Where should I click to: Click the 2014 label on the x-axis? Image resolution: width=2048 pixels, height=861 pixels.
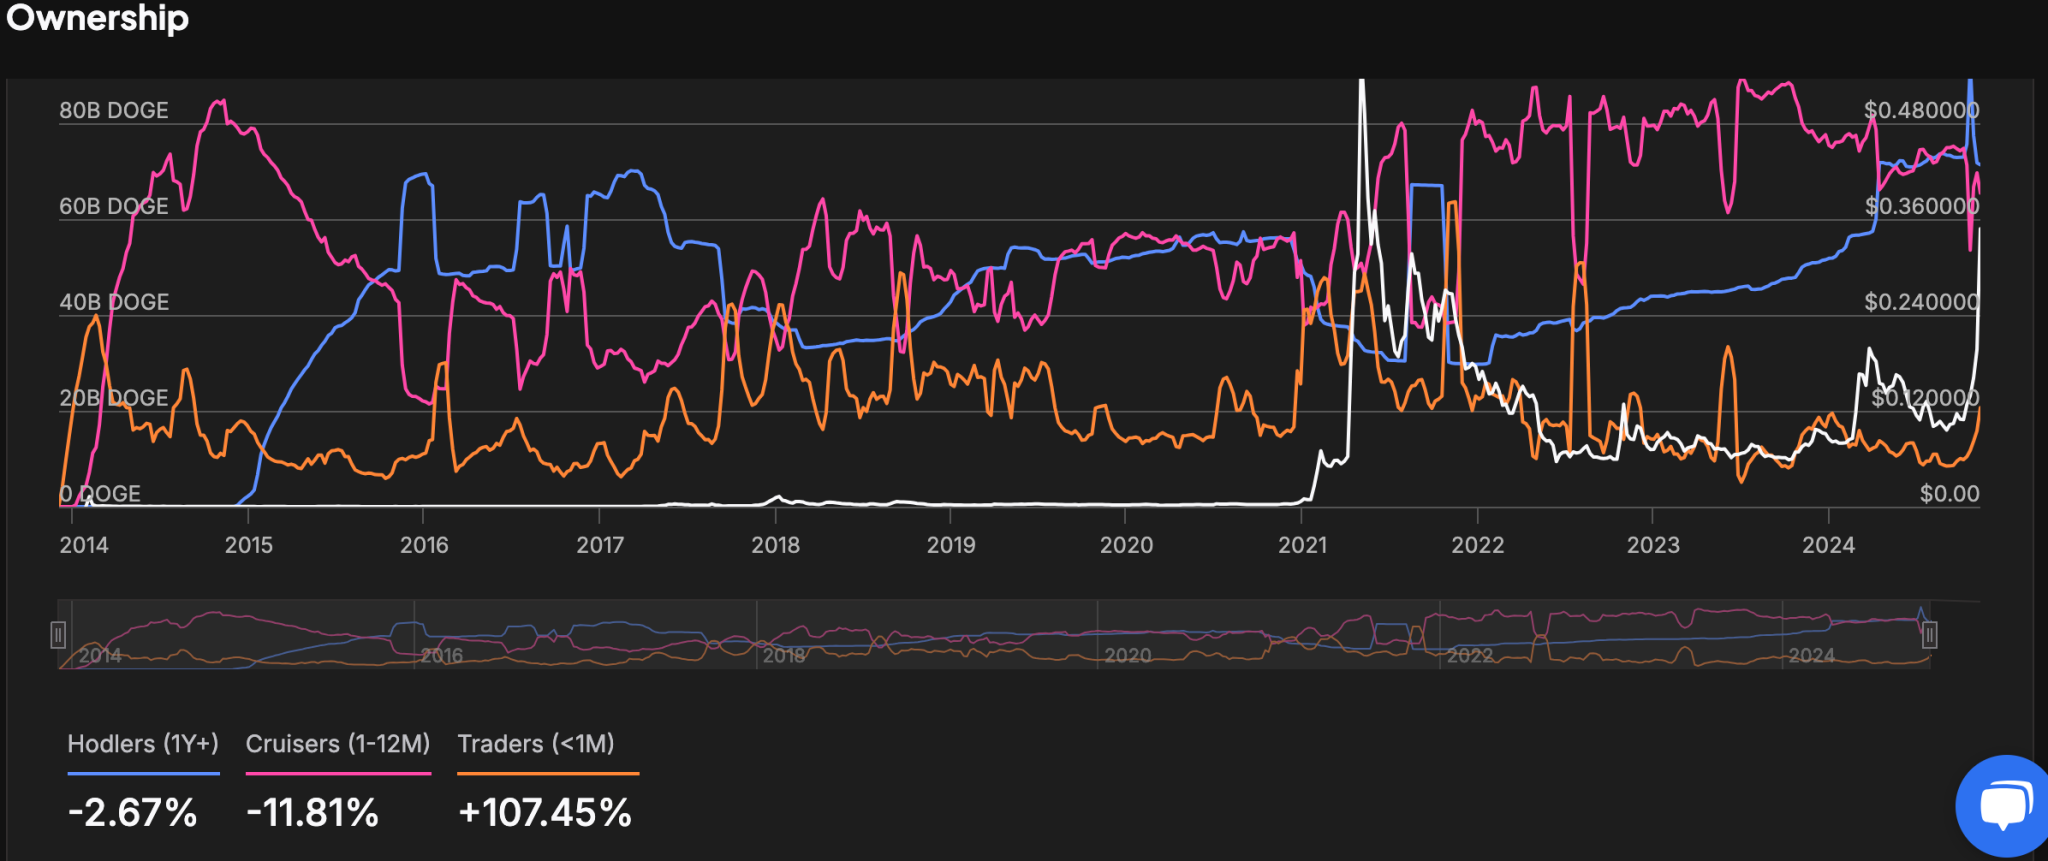(84, 545)
